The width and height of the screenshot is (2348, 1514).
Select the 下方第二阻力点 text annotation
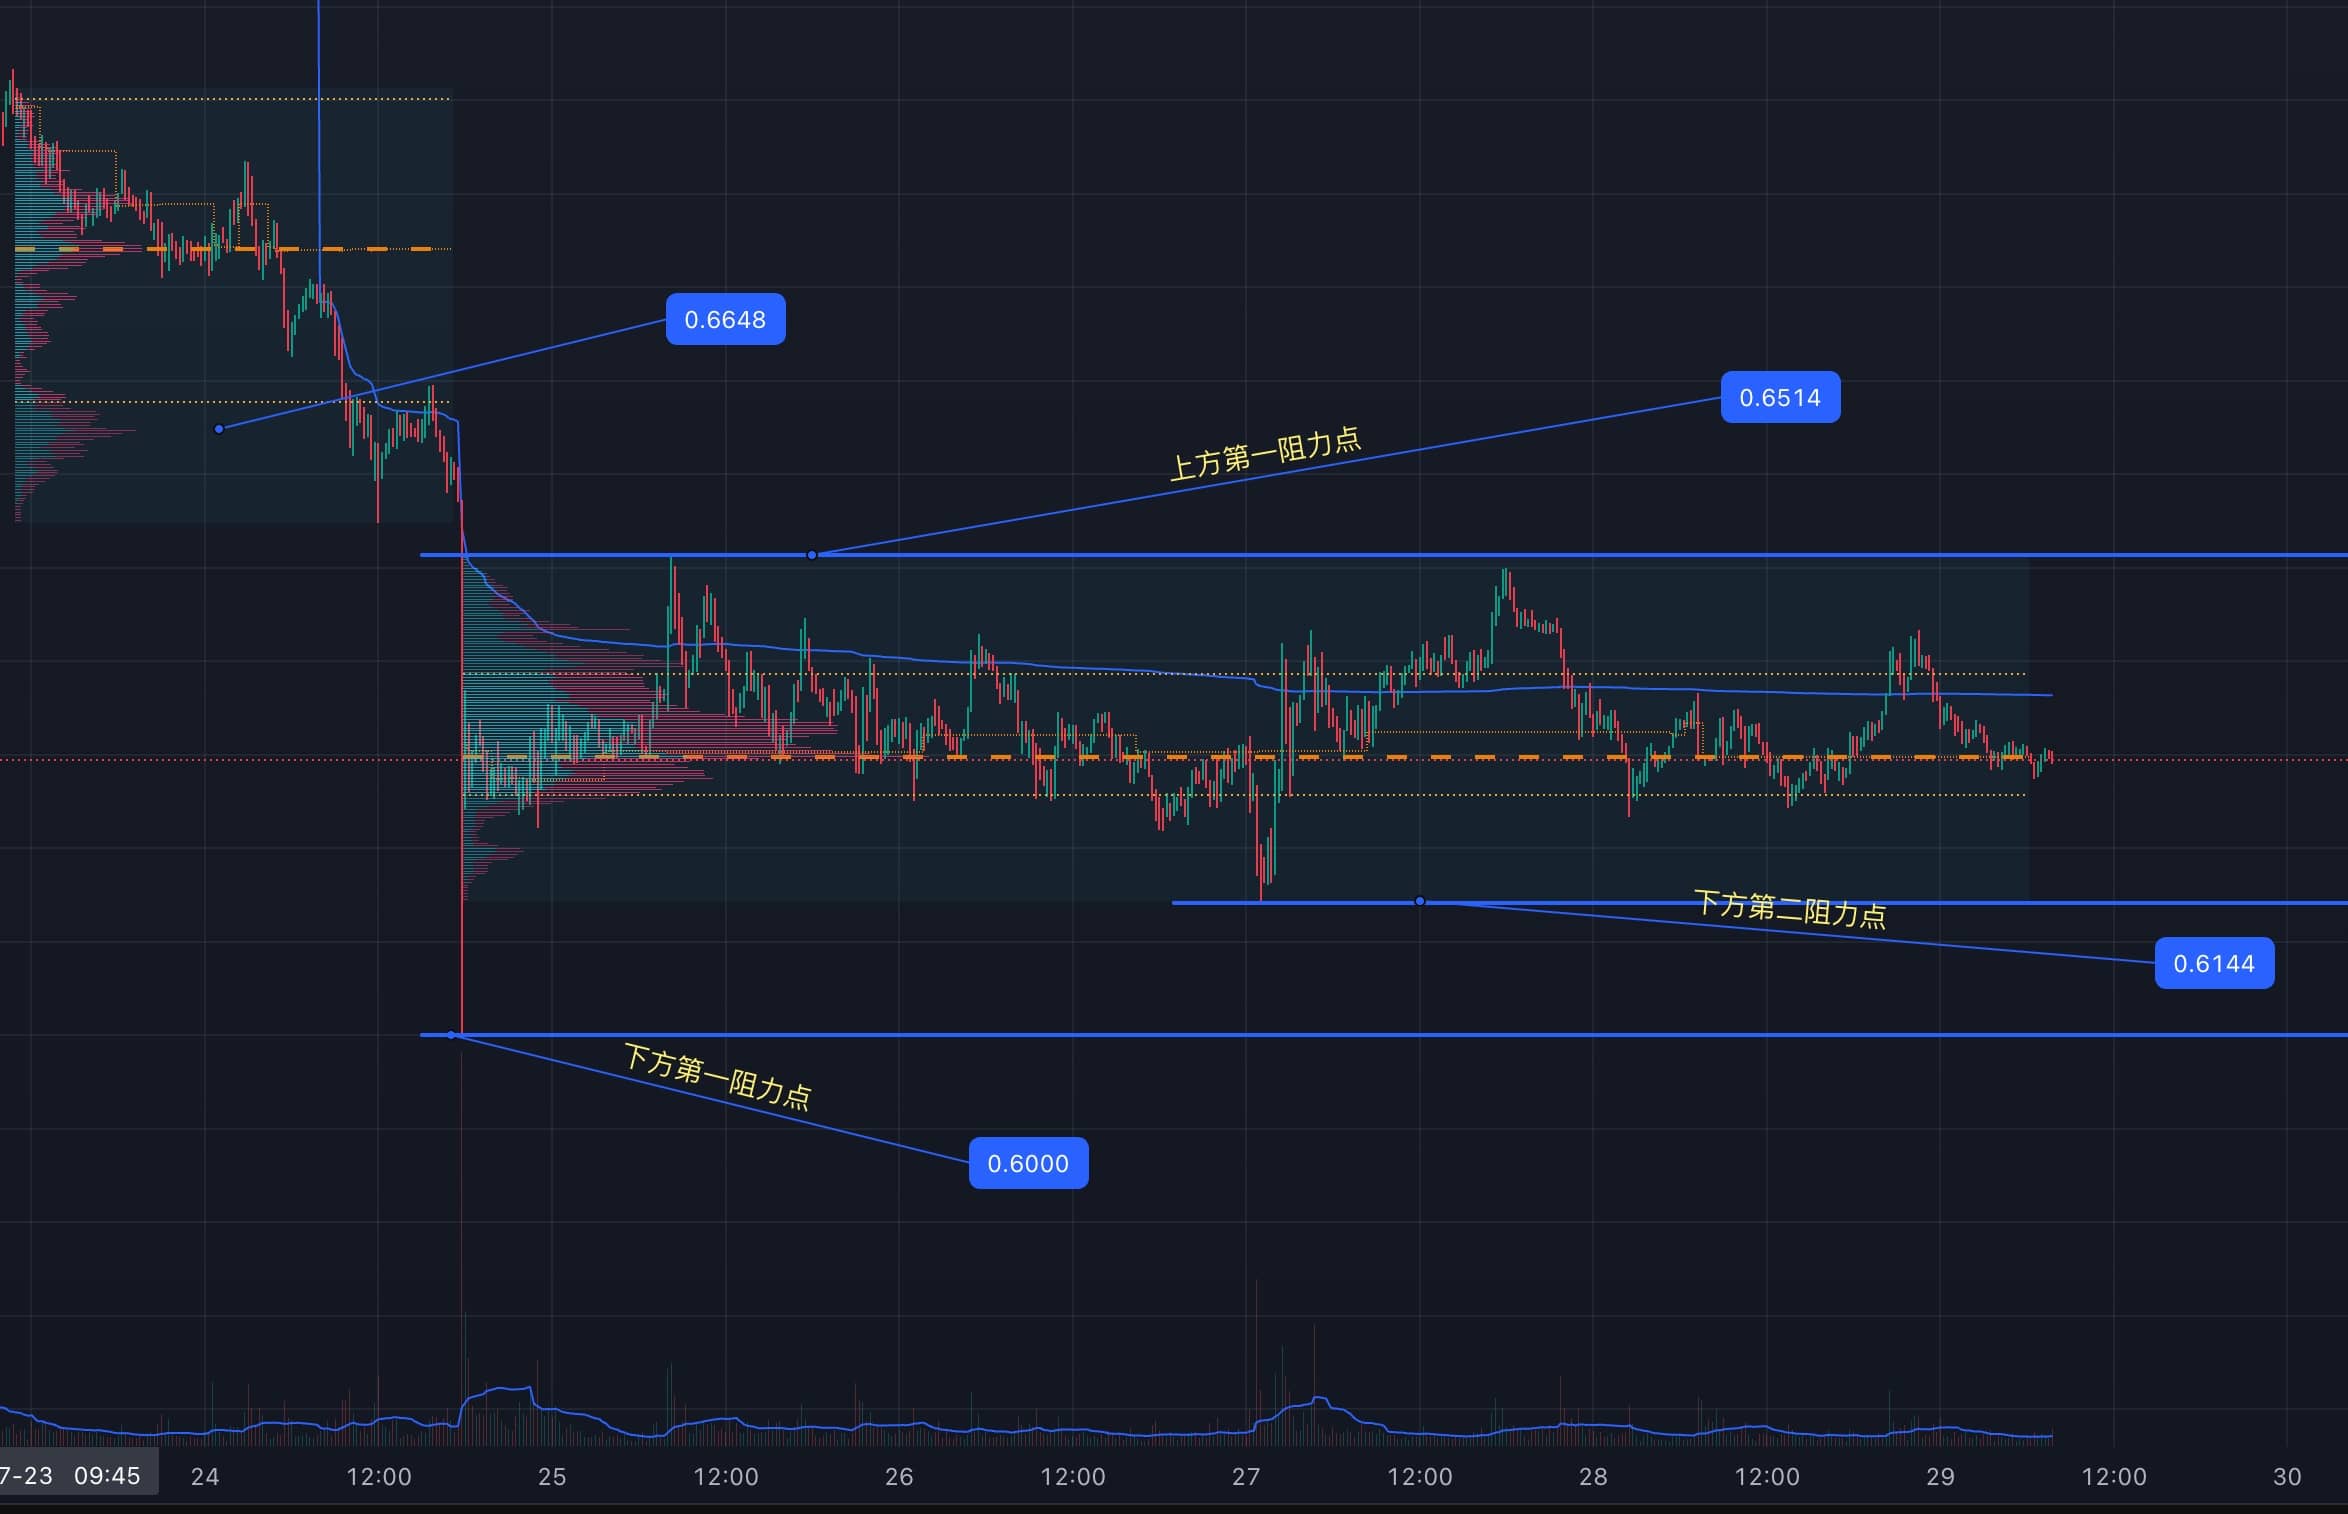[1789, 909]
